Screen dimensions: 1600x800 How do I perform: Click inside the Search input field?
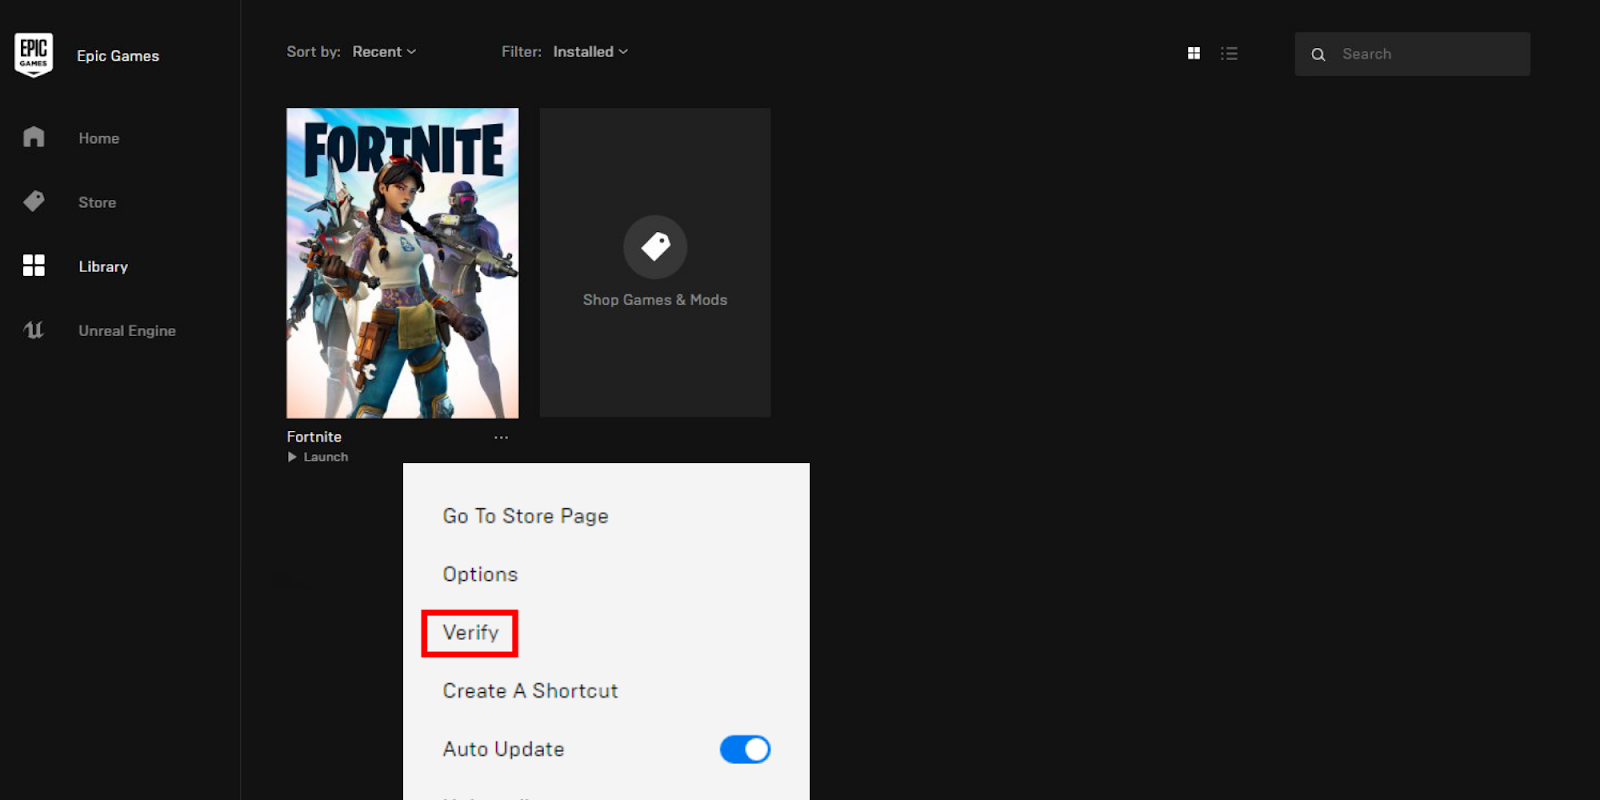[x=1412, y=54]
